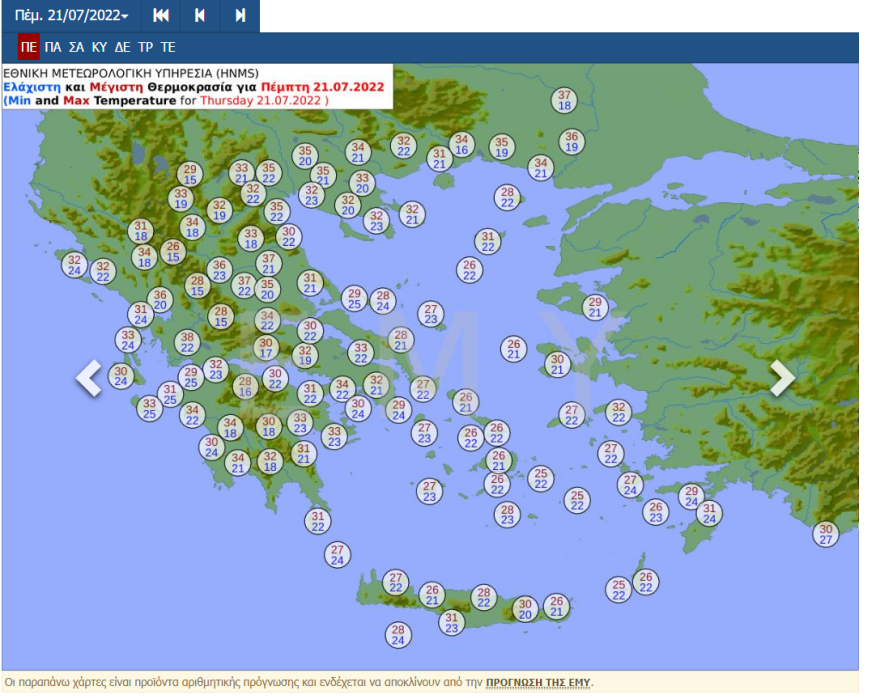880x699 pixels.
Task: Switch to the ΣΑ day tab
Action: (76, 47)
